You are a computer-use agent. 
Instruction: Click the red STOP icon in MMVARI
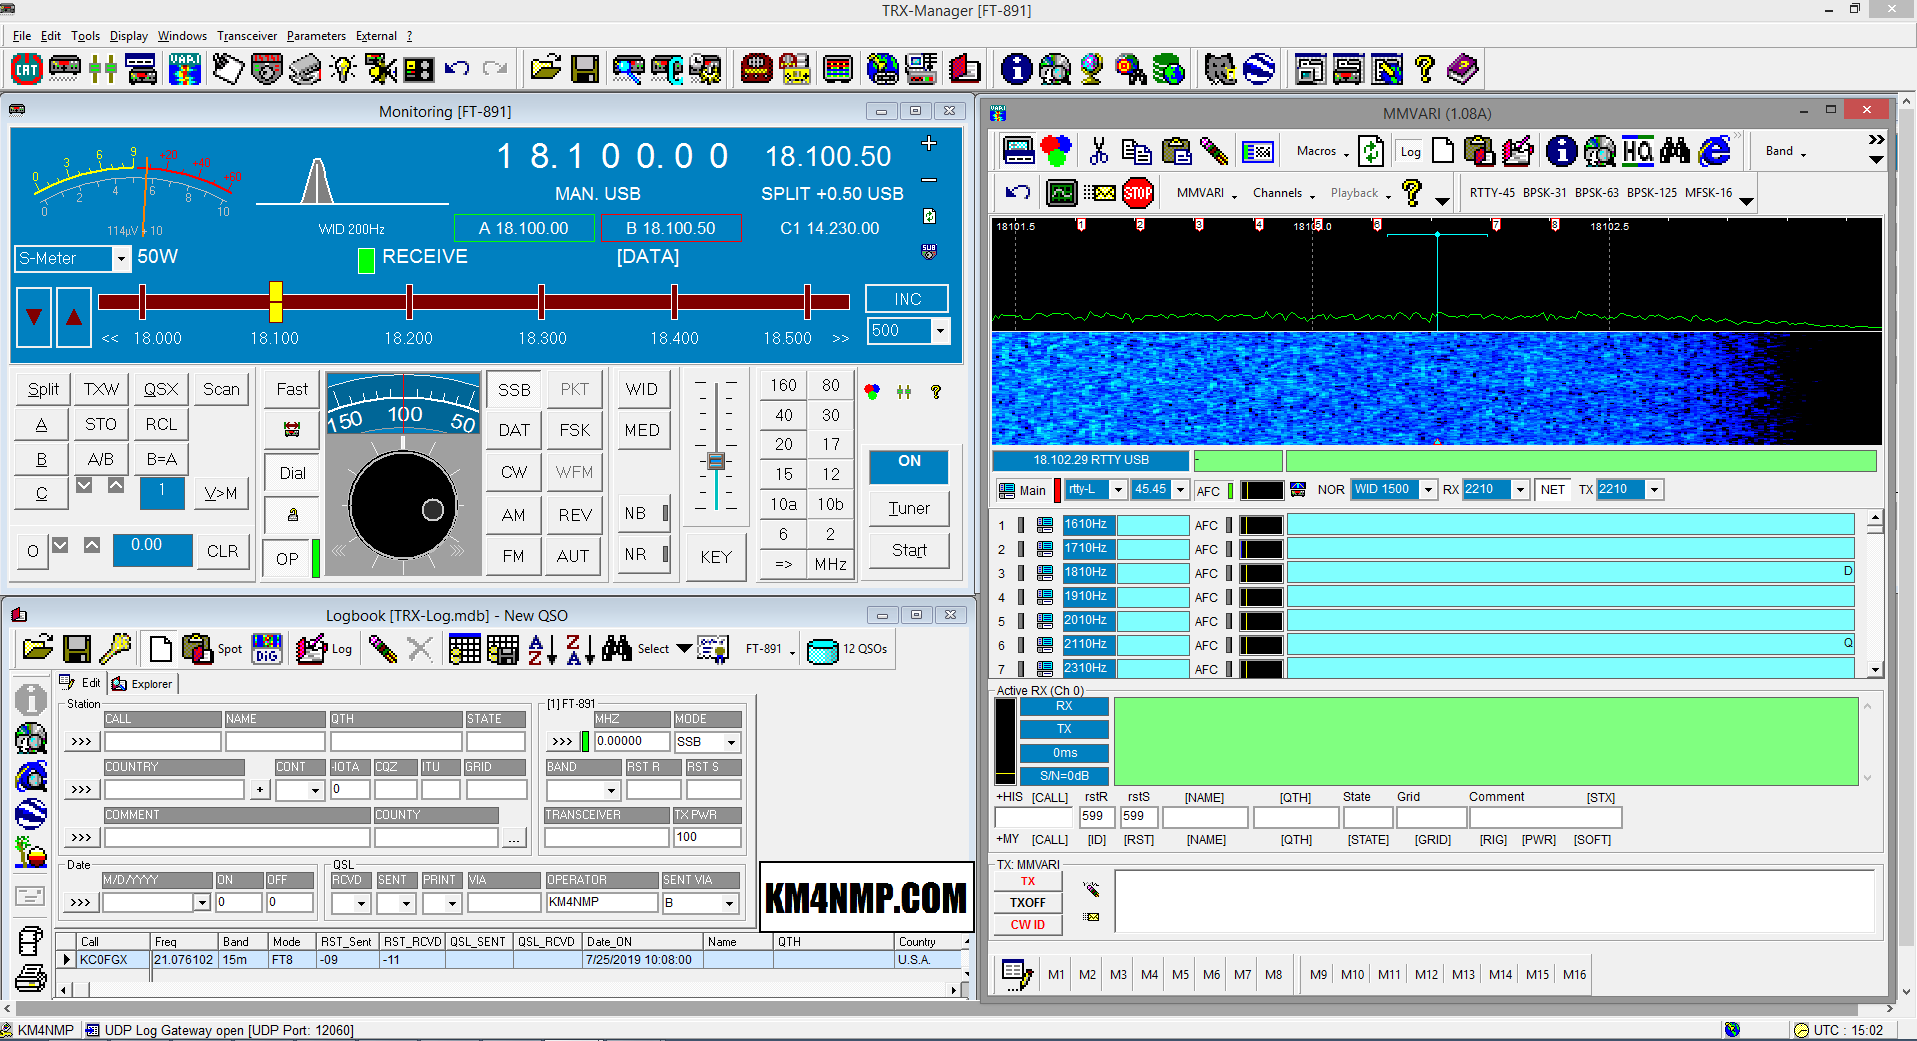click(1137, 193)
